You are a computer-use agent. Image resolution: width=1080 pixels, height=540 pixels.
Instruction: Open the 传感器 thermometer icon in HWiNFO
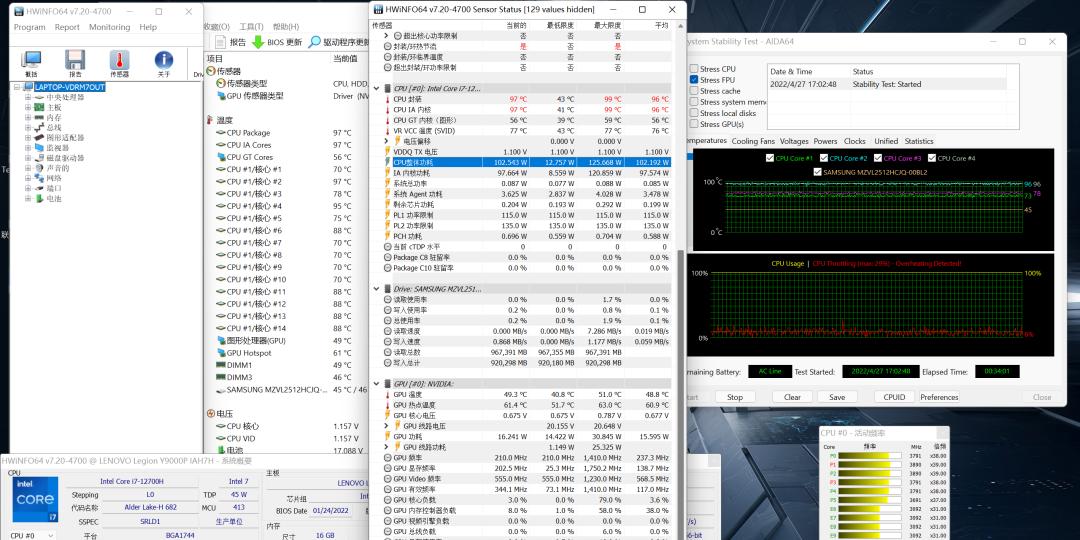click(x=119, y=59)
